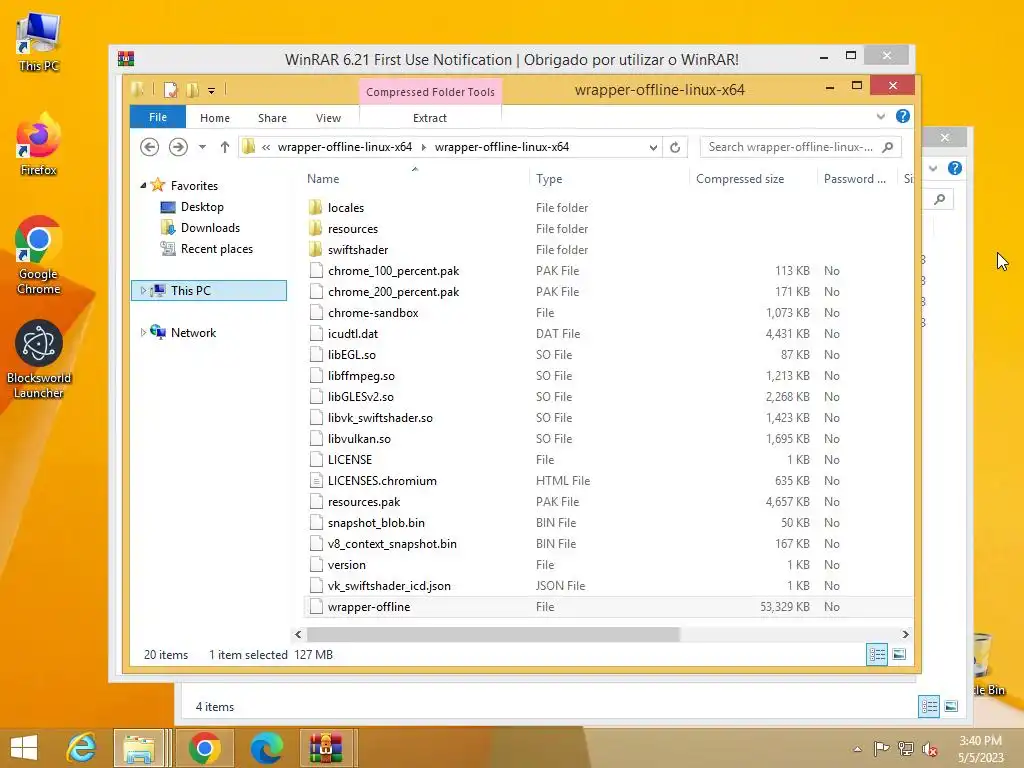The image size is (1024, 768).
Task: Expand This PC tree node
Action: [x=143, y=291]
